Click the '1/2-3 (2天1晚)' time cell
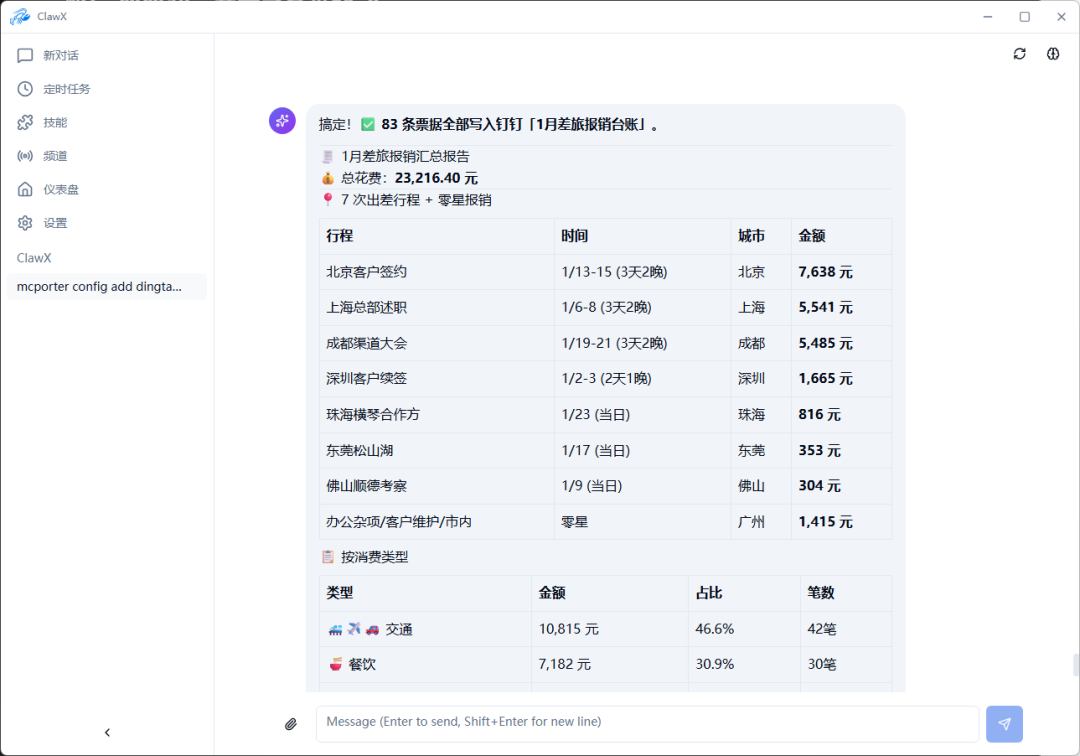 pyautogui.click(x=642, y=379)
